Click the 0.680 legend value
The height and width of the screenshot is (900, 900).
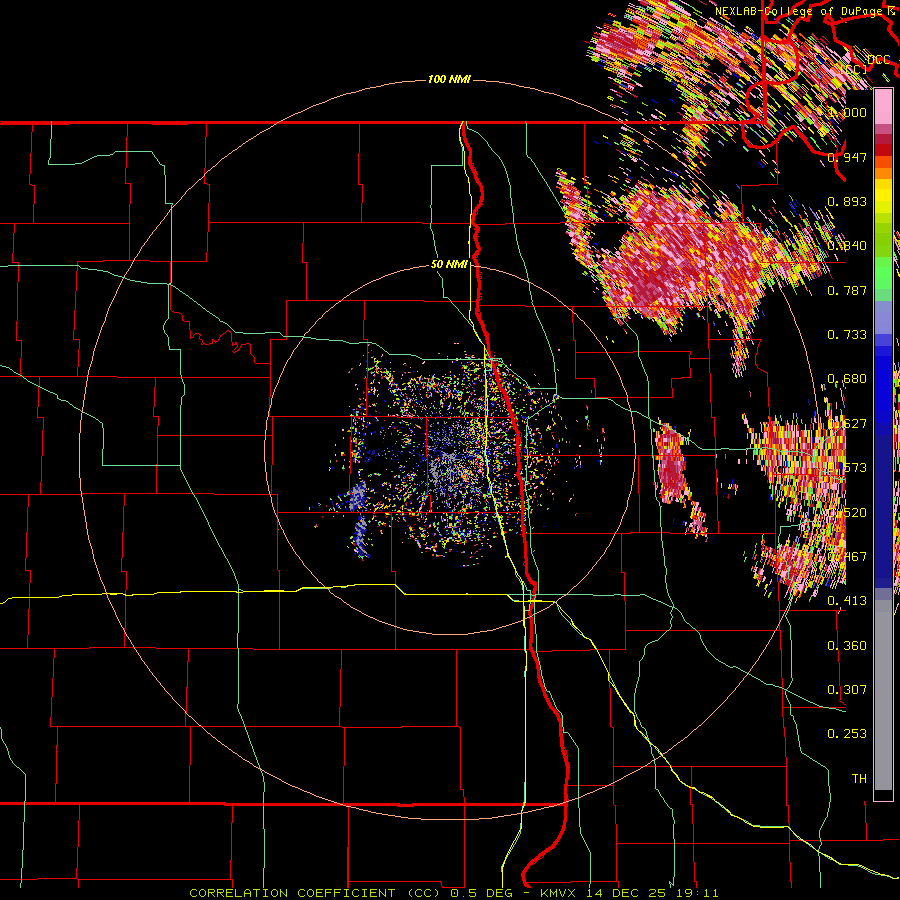click(847, 379)
